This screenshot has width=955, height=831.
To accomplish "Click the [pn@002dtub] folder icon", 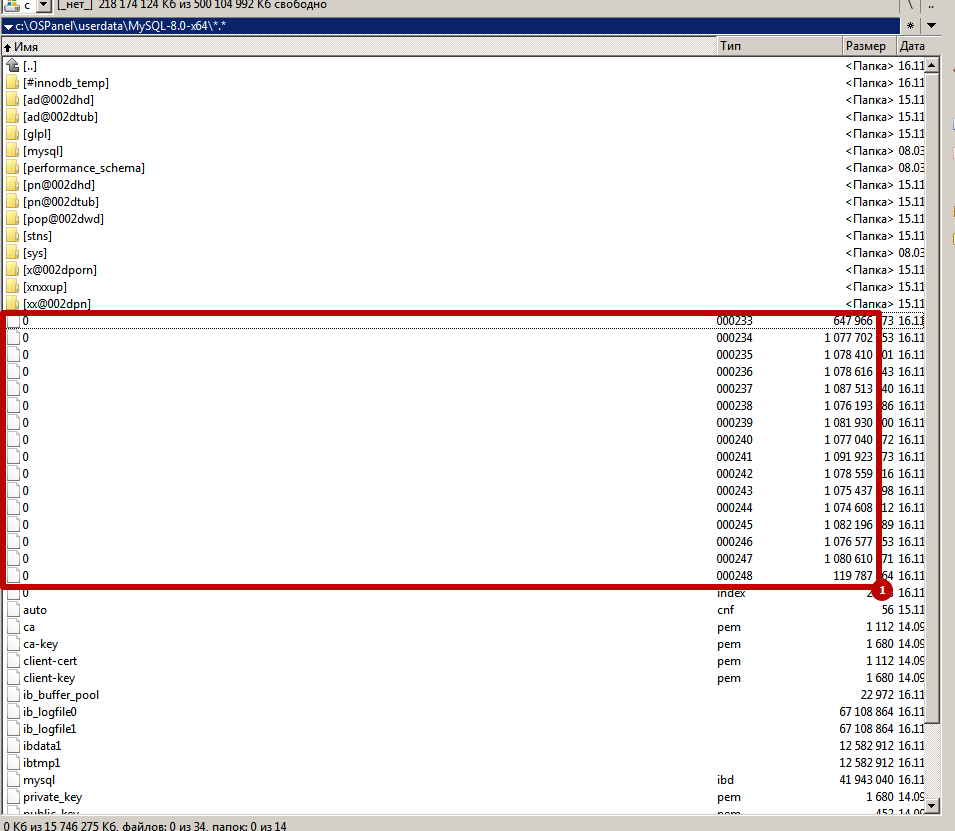I will [x=13, y=202].
